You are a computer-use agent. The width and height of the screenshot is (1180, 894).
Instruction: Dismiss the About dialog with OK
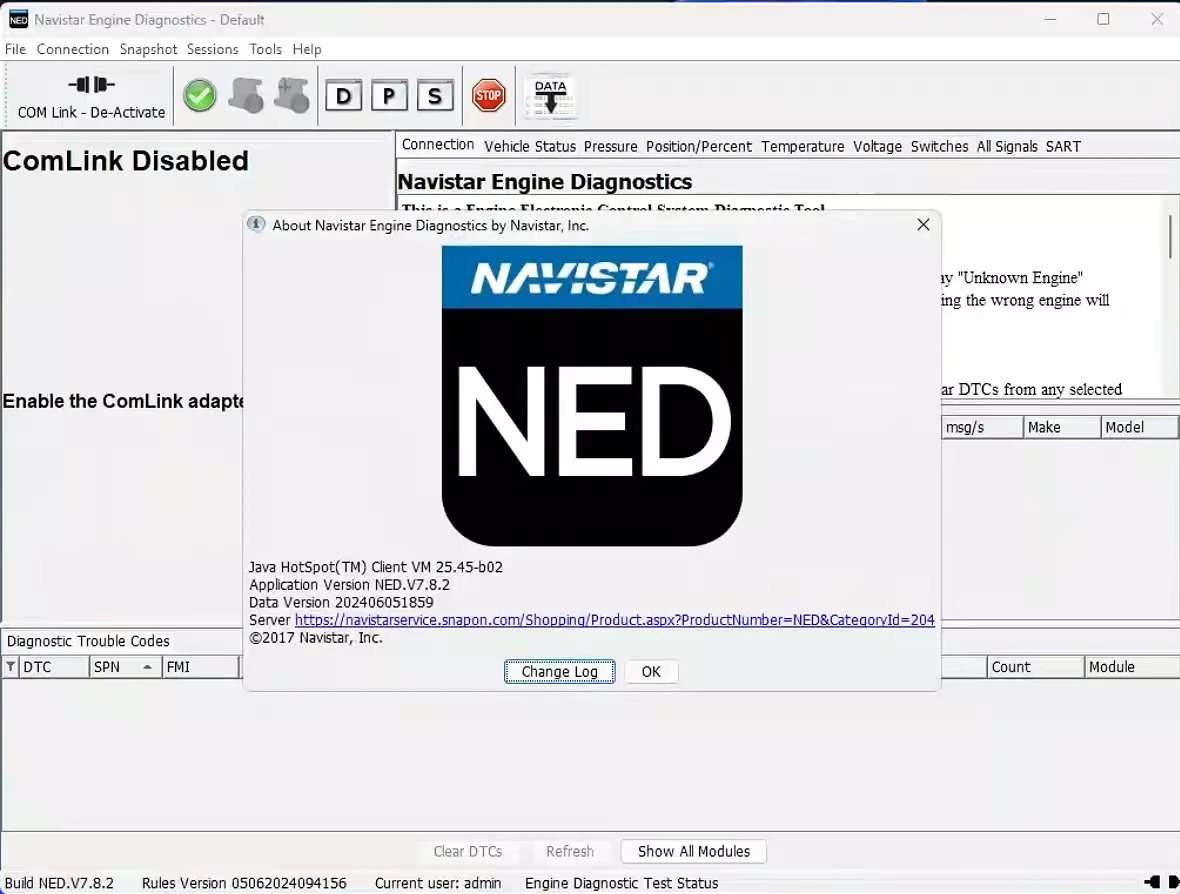pos(651,671)
